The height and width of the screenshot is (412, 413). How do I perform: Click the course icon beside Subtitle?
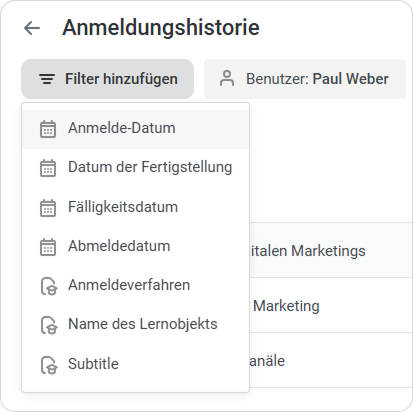pos(49,365)
